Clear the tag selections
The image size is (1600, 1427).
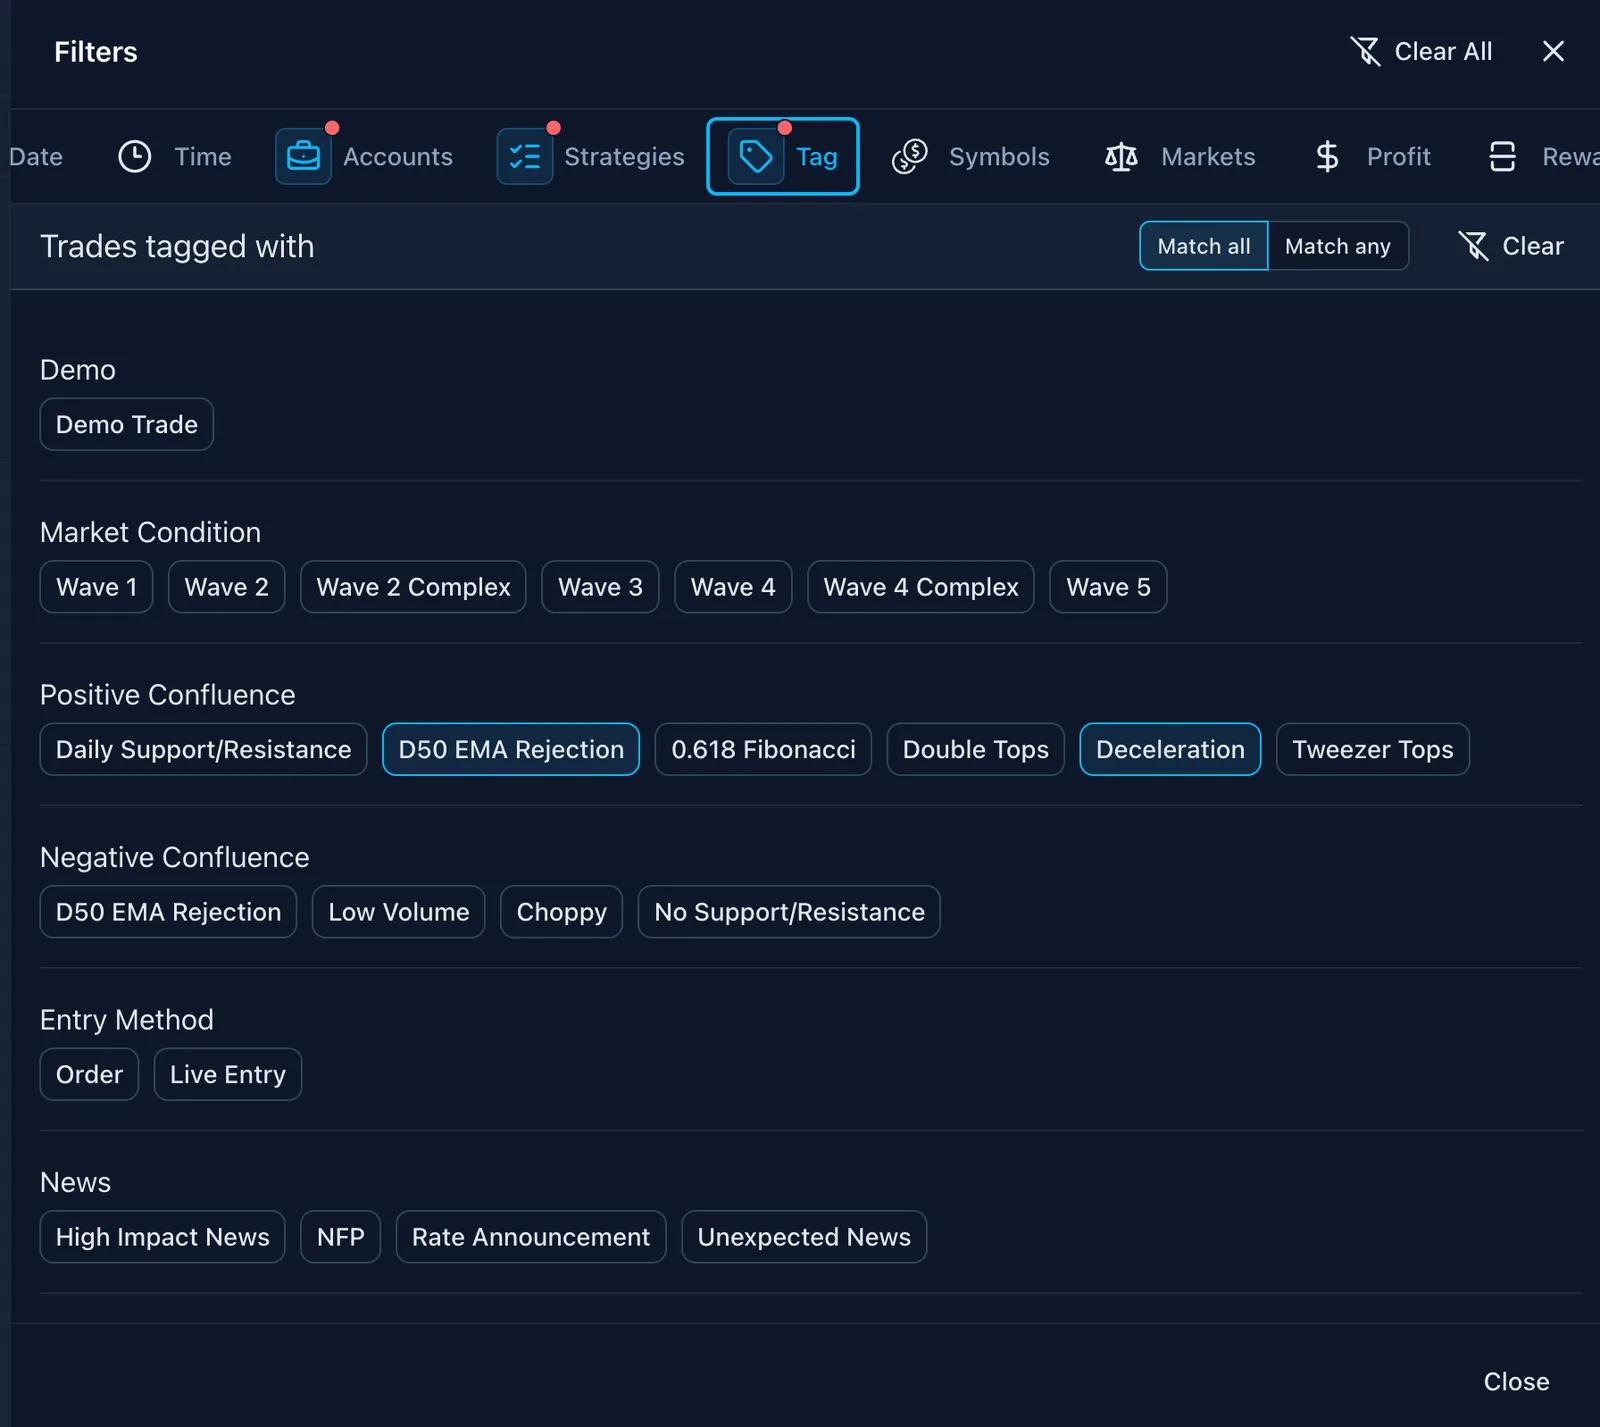point(1511,246)
